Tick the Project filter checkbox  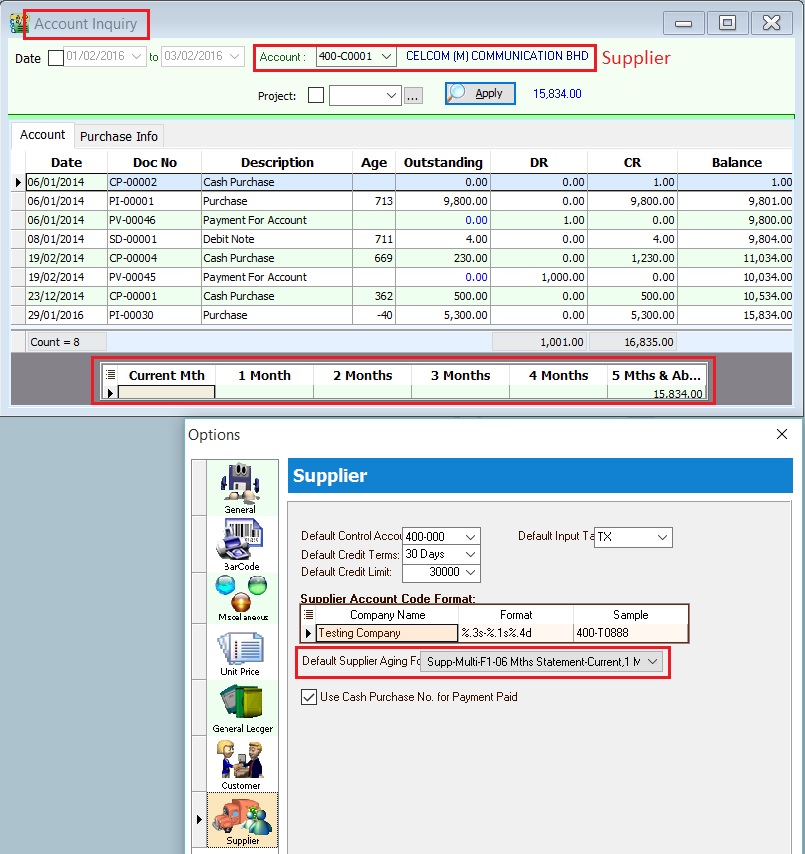[x=316, y=95]
